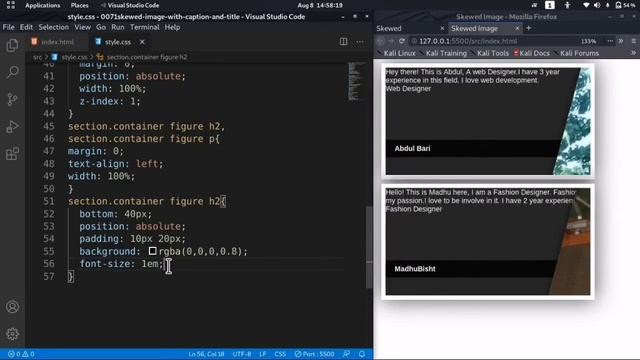
Task: Open the page actions ellipsis in Firefox URL bar
Action: [610, 41]
